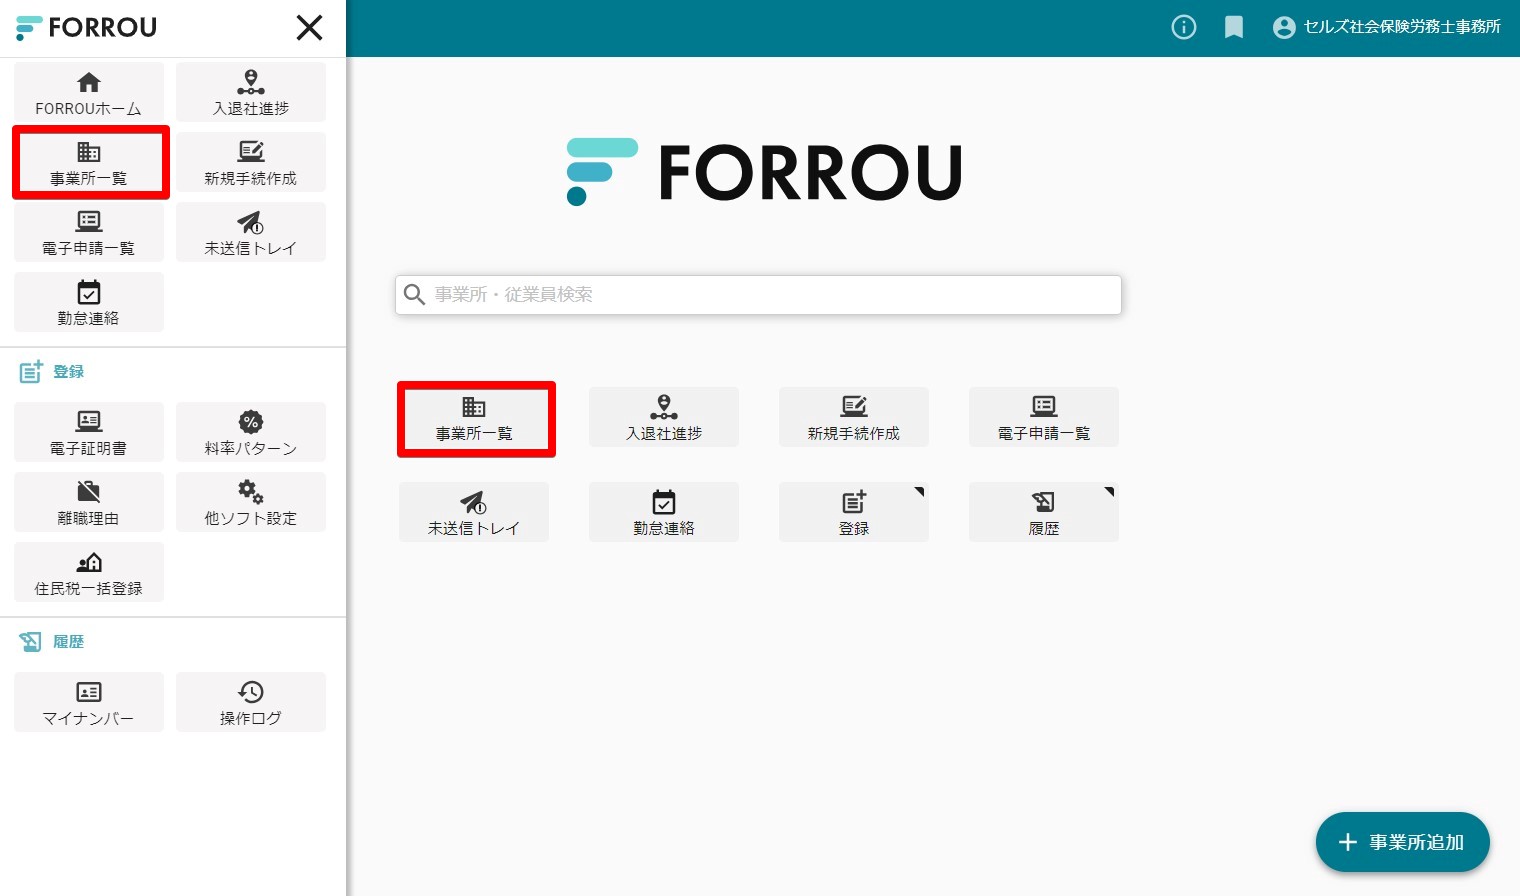Close the FORROU side menu
Viewport: 1520px width, 896px height.
pos(310,28)
